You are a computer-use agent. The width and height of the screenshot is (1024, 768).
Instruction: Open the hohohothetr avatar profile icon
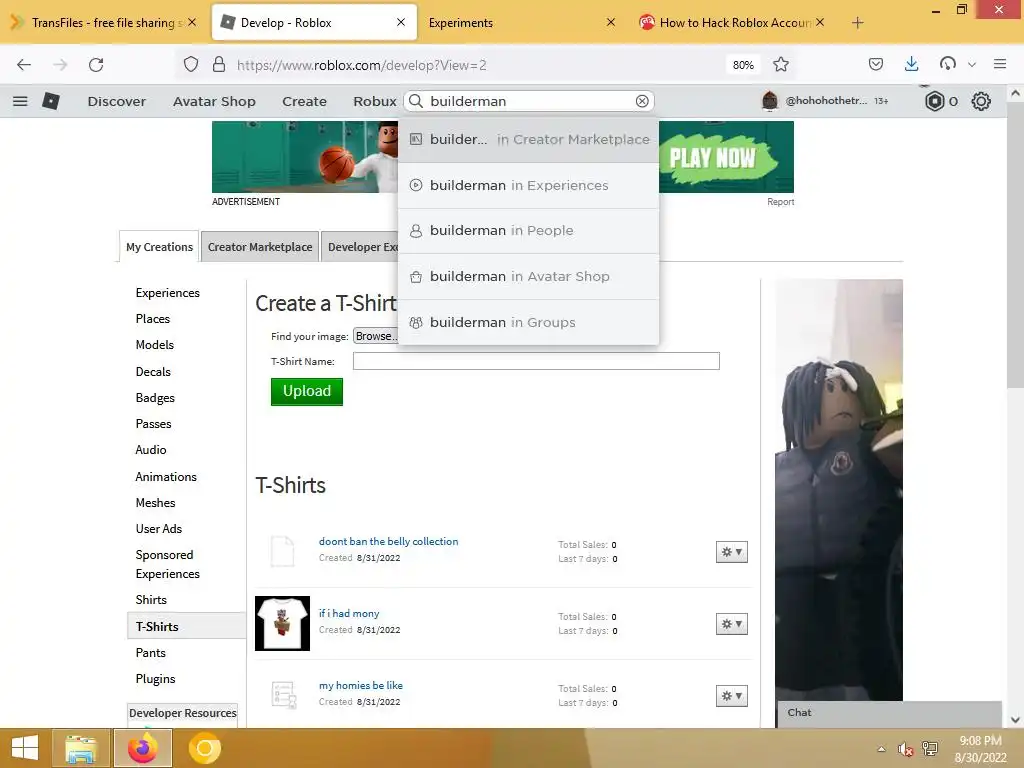click(x=770, y=101)
